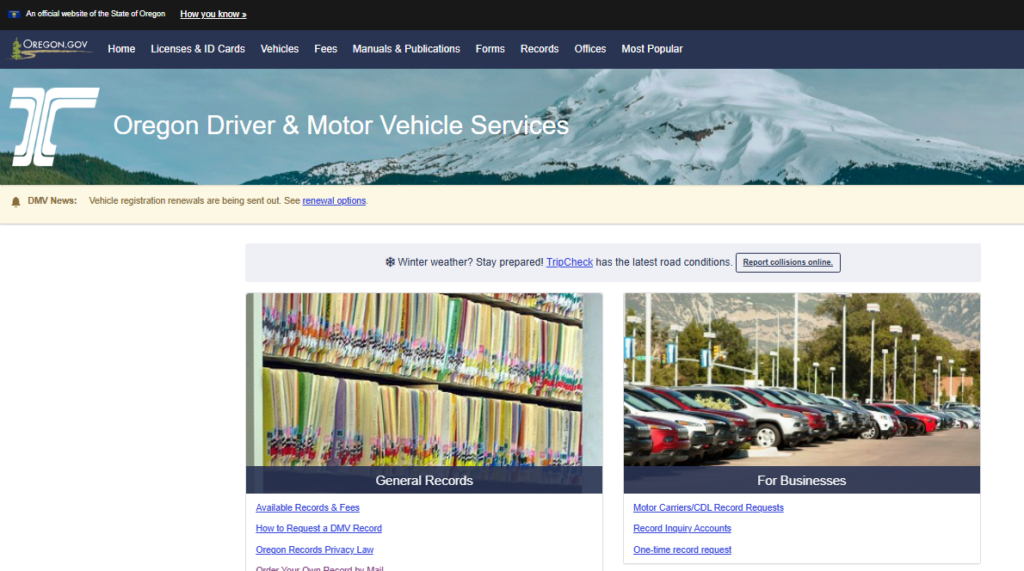
Task: Open the Most Popular menu
Action: pos(652,49)
